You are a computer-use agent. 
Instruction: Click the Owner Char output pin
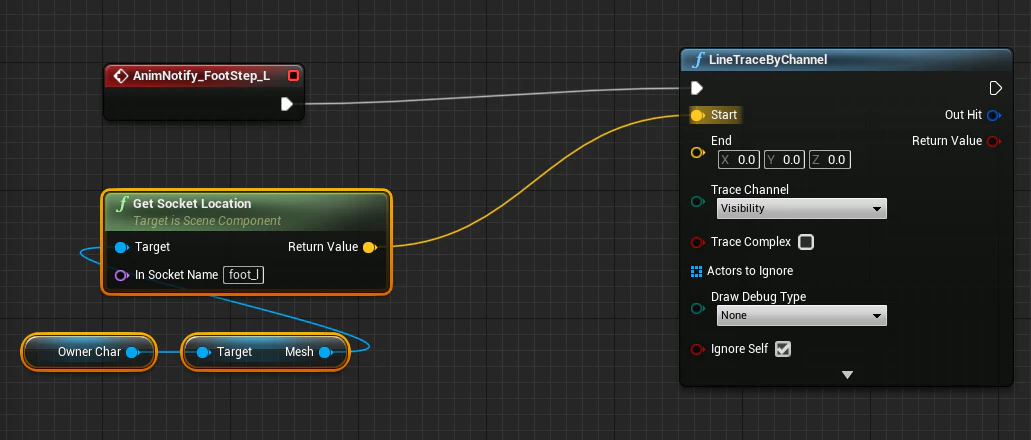click(x=133, y=353)
